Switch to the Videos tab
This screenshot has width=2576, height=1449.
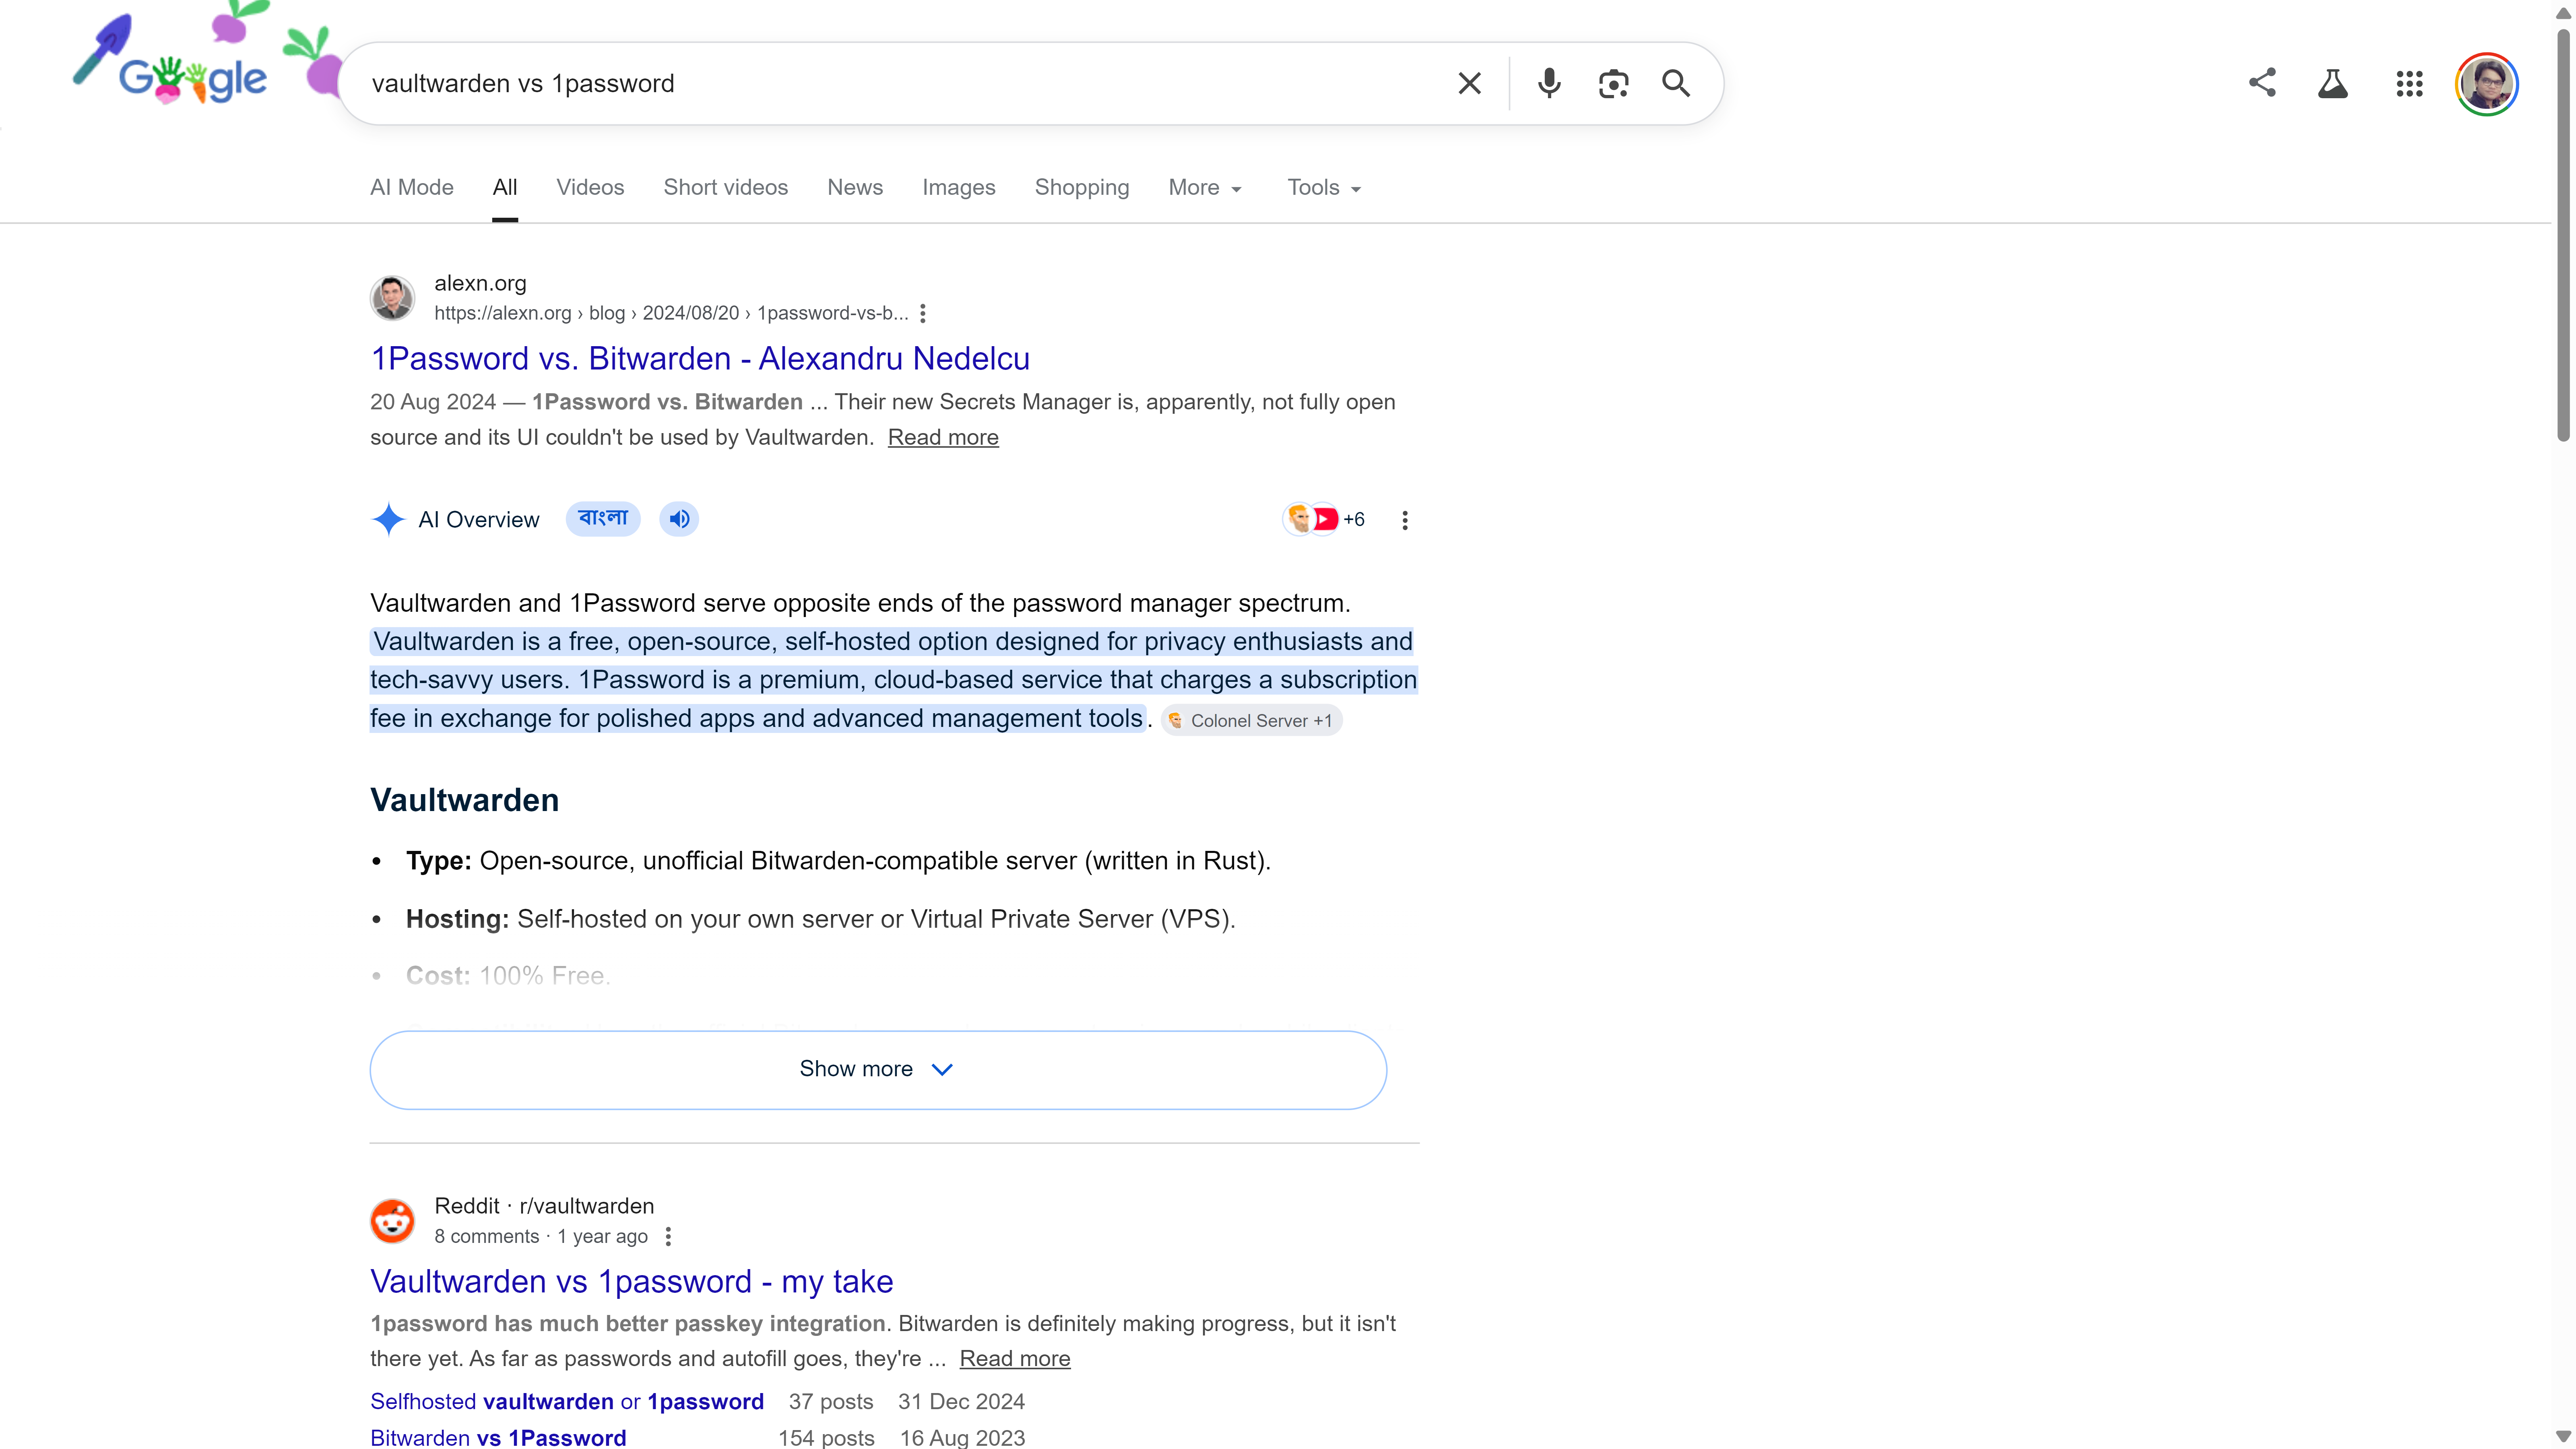590,187
